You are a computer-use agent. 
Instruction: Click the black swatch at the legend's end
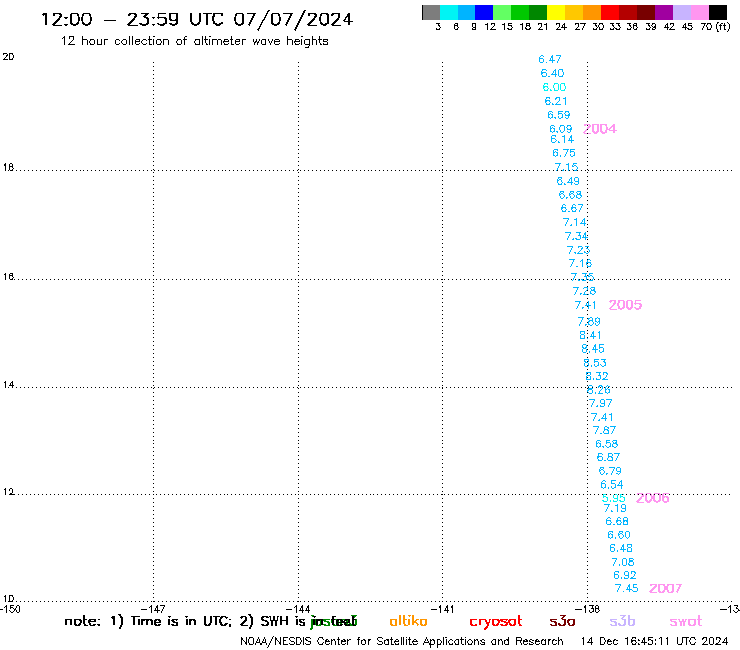[x=718, y=12]
